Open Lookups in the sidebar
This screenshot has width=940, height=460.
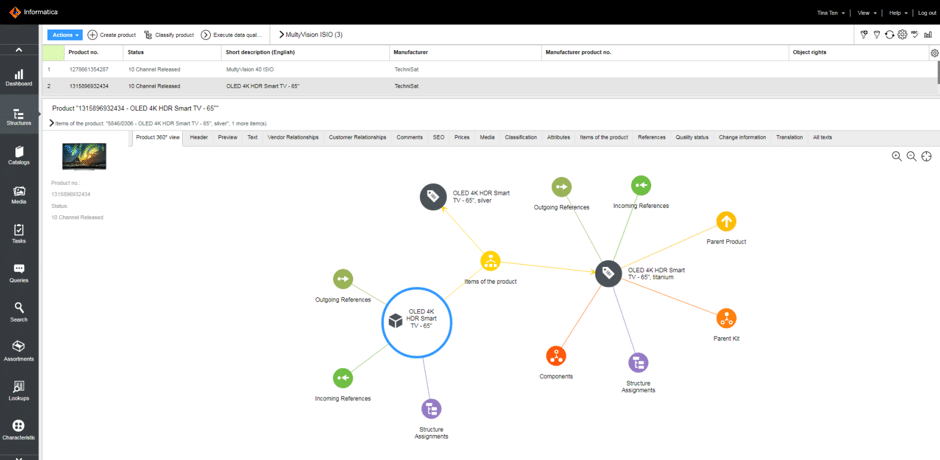[x=19, y=391]
